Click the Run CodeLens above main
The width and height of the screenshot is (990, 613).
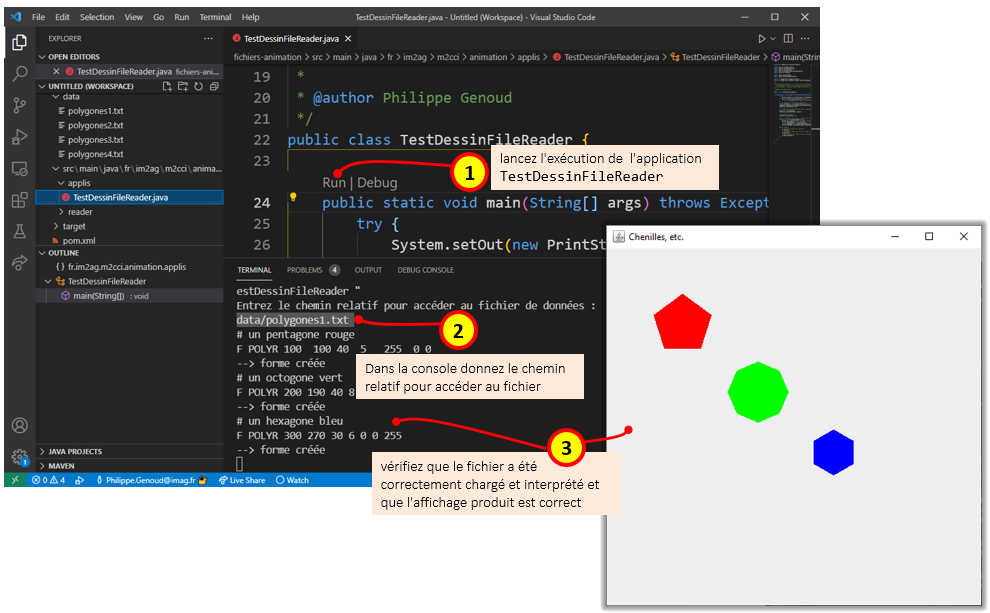[x=334, y=183]
